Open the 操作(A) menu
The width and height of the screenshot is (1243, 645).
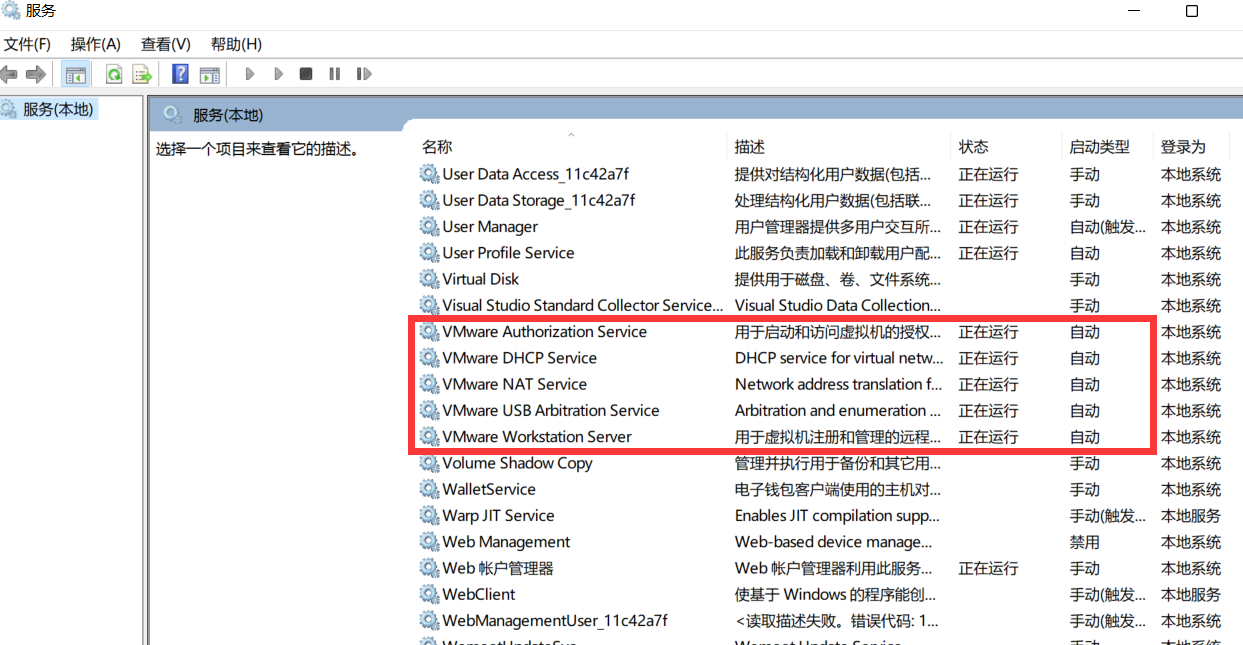tap(94, 44)
